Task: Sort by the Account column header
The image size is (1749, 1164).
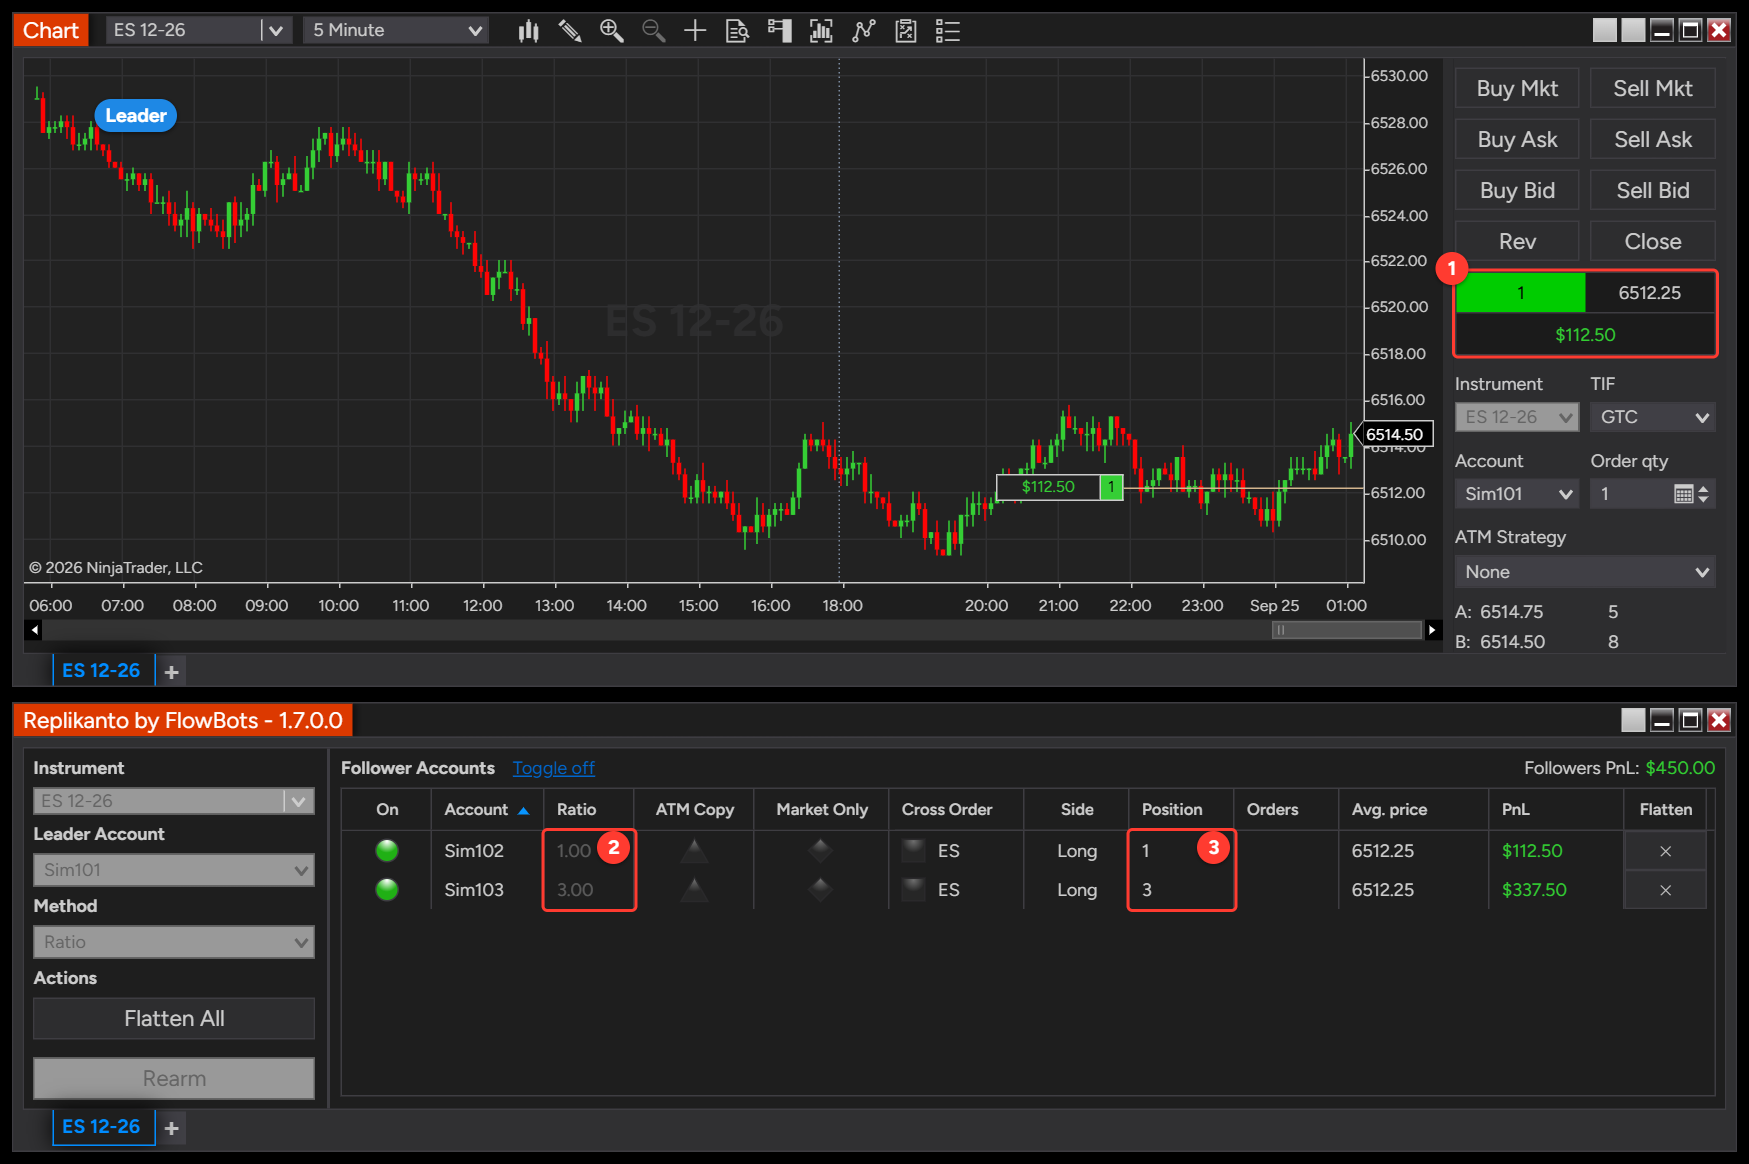Action: click(486, 810)
